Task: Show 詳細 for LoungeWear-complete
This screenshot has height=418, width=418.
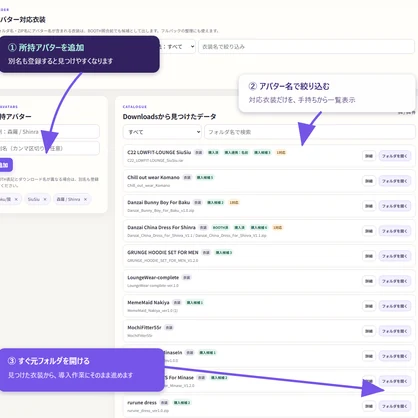Action: click(x=369, y=281)
